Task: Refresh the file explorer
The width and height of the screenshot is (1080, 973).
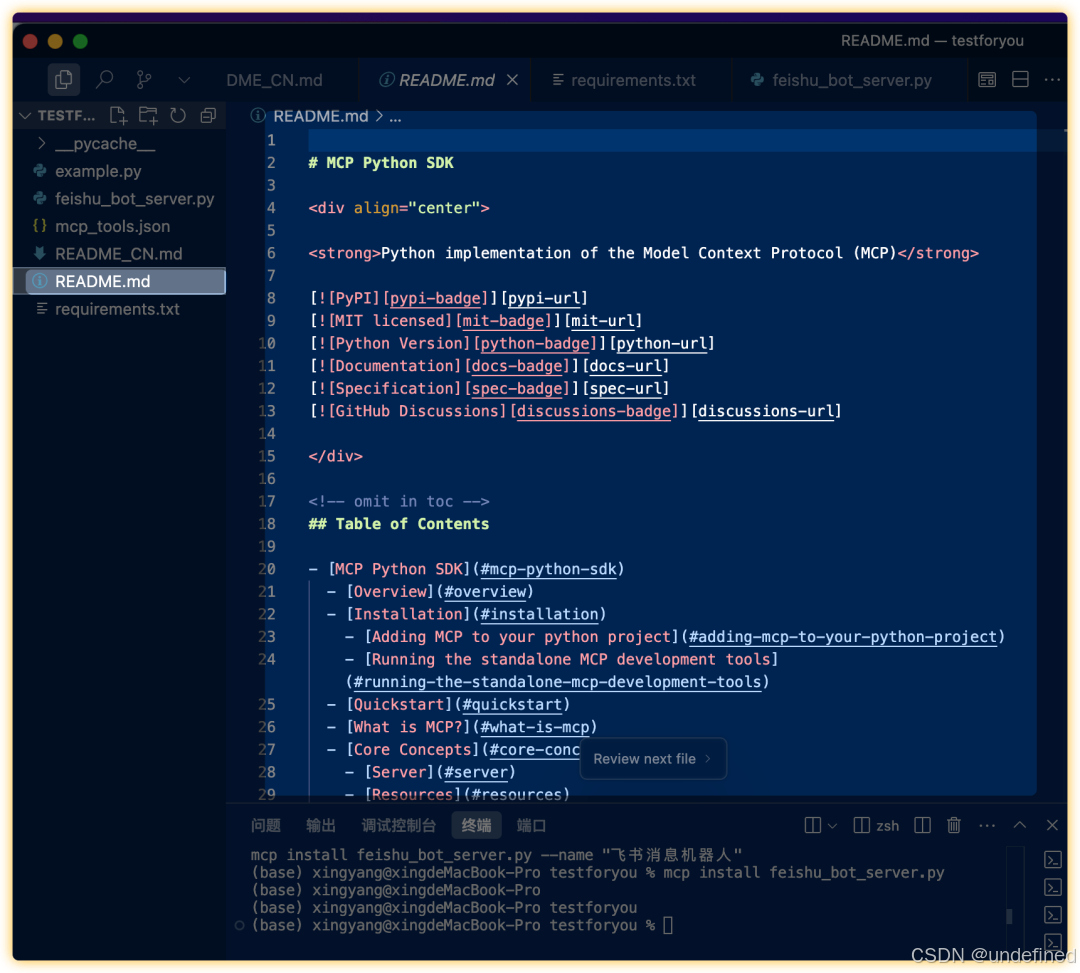Action: point(178,115)
